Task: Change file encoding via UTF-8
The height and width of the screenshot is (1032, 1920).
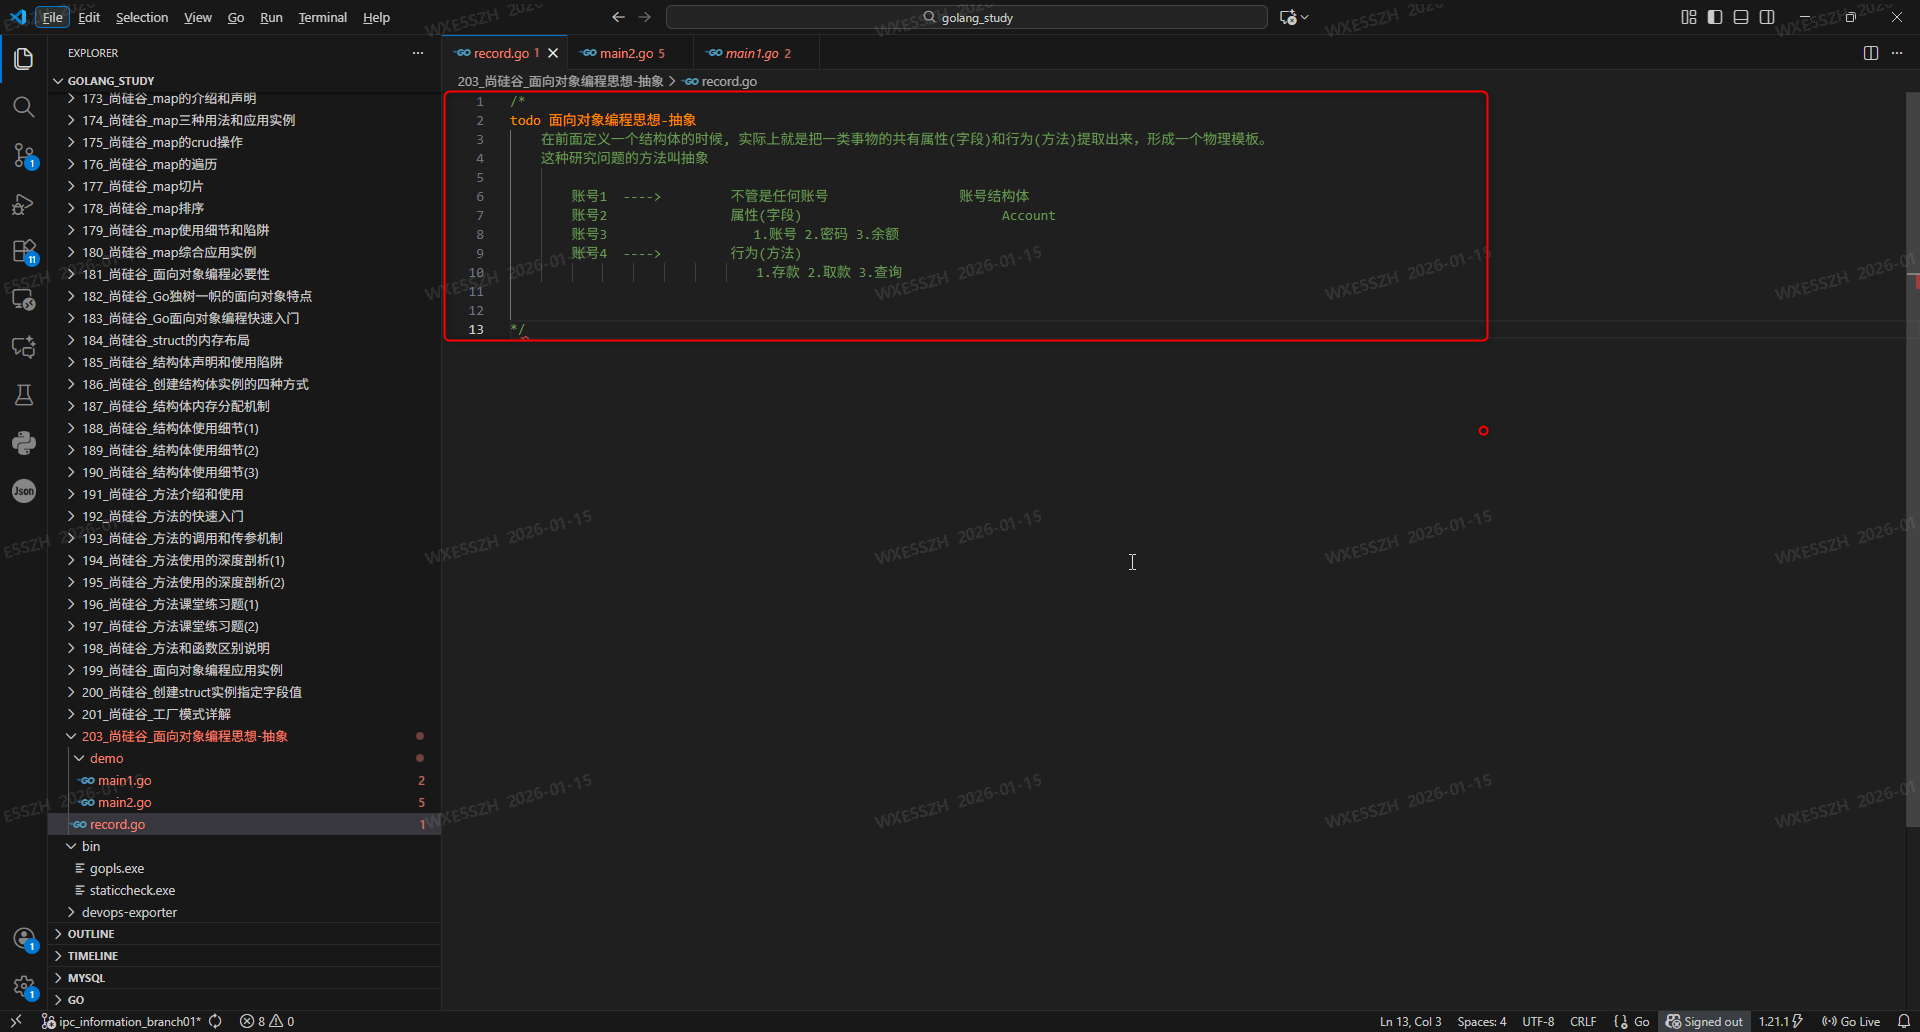Action: pyautogui.click(x=1538, y=1021)
